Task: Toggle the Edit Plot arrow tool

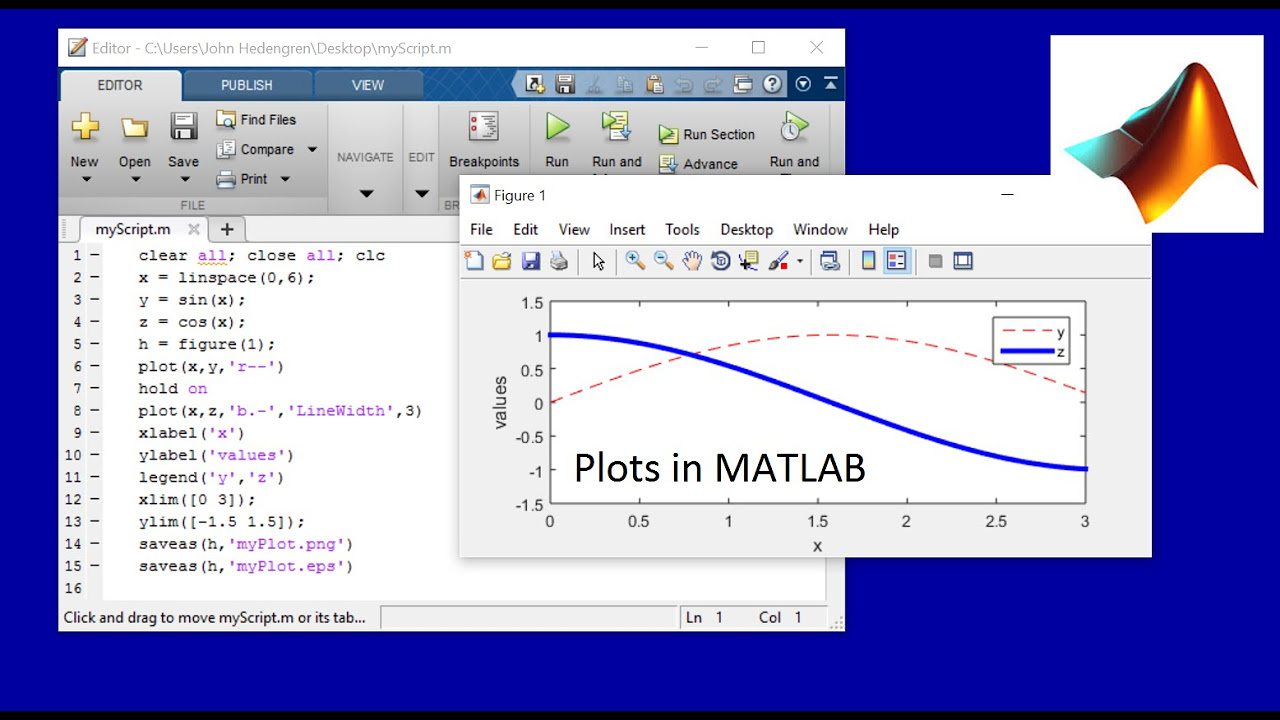Action: pyautogui.click(x=598, y=261)
